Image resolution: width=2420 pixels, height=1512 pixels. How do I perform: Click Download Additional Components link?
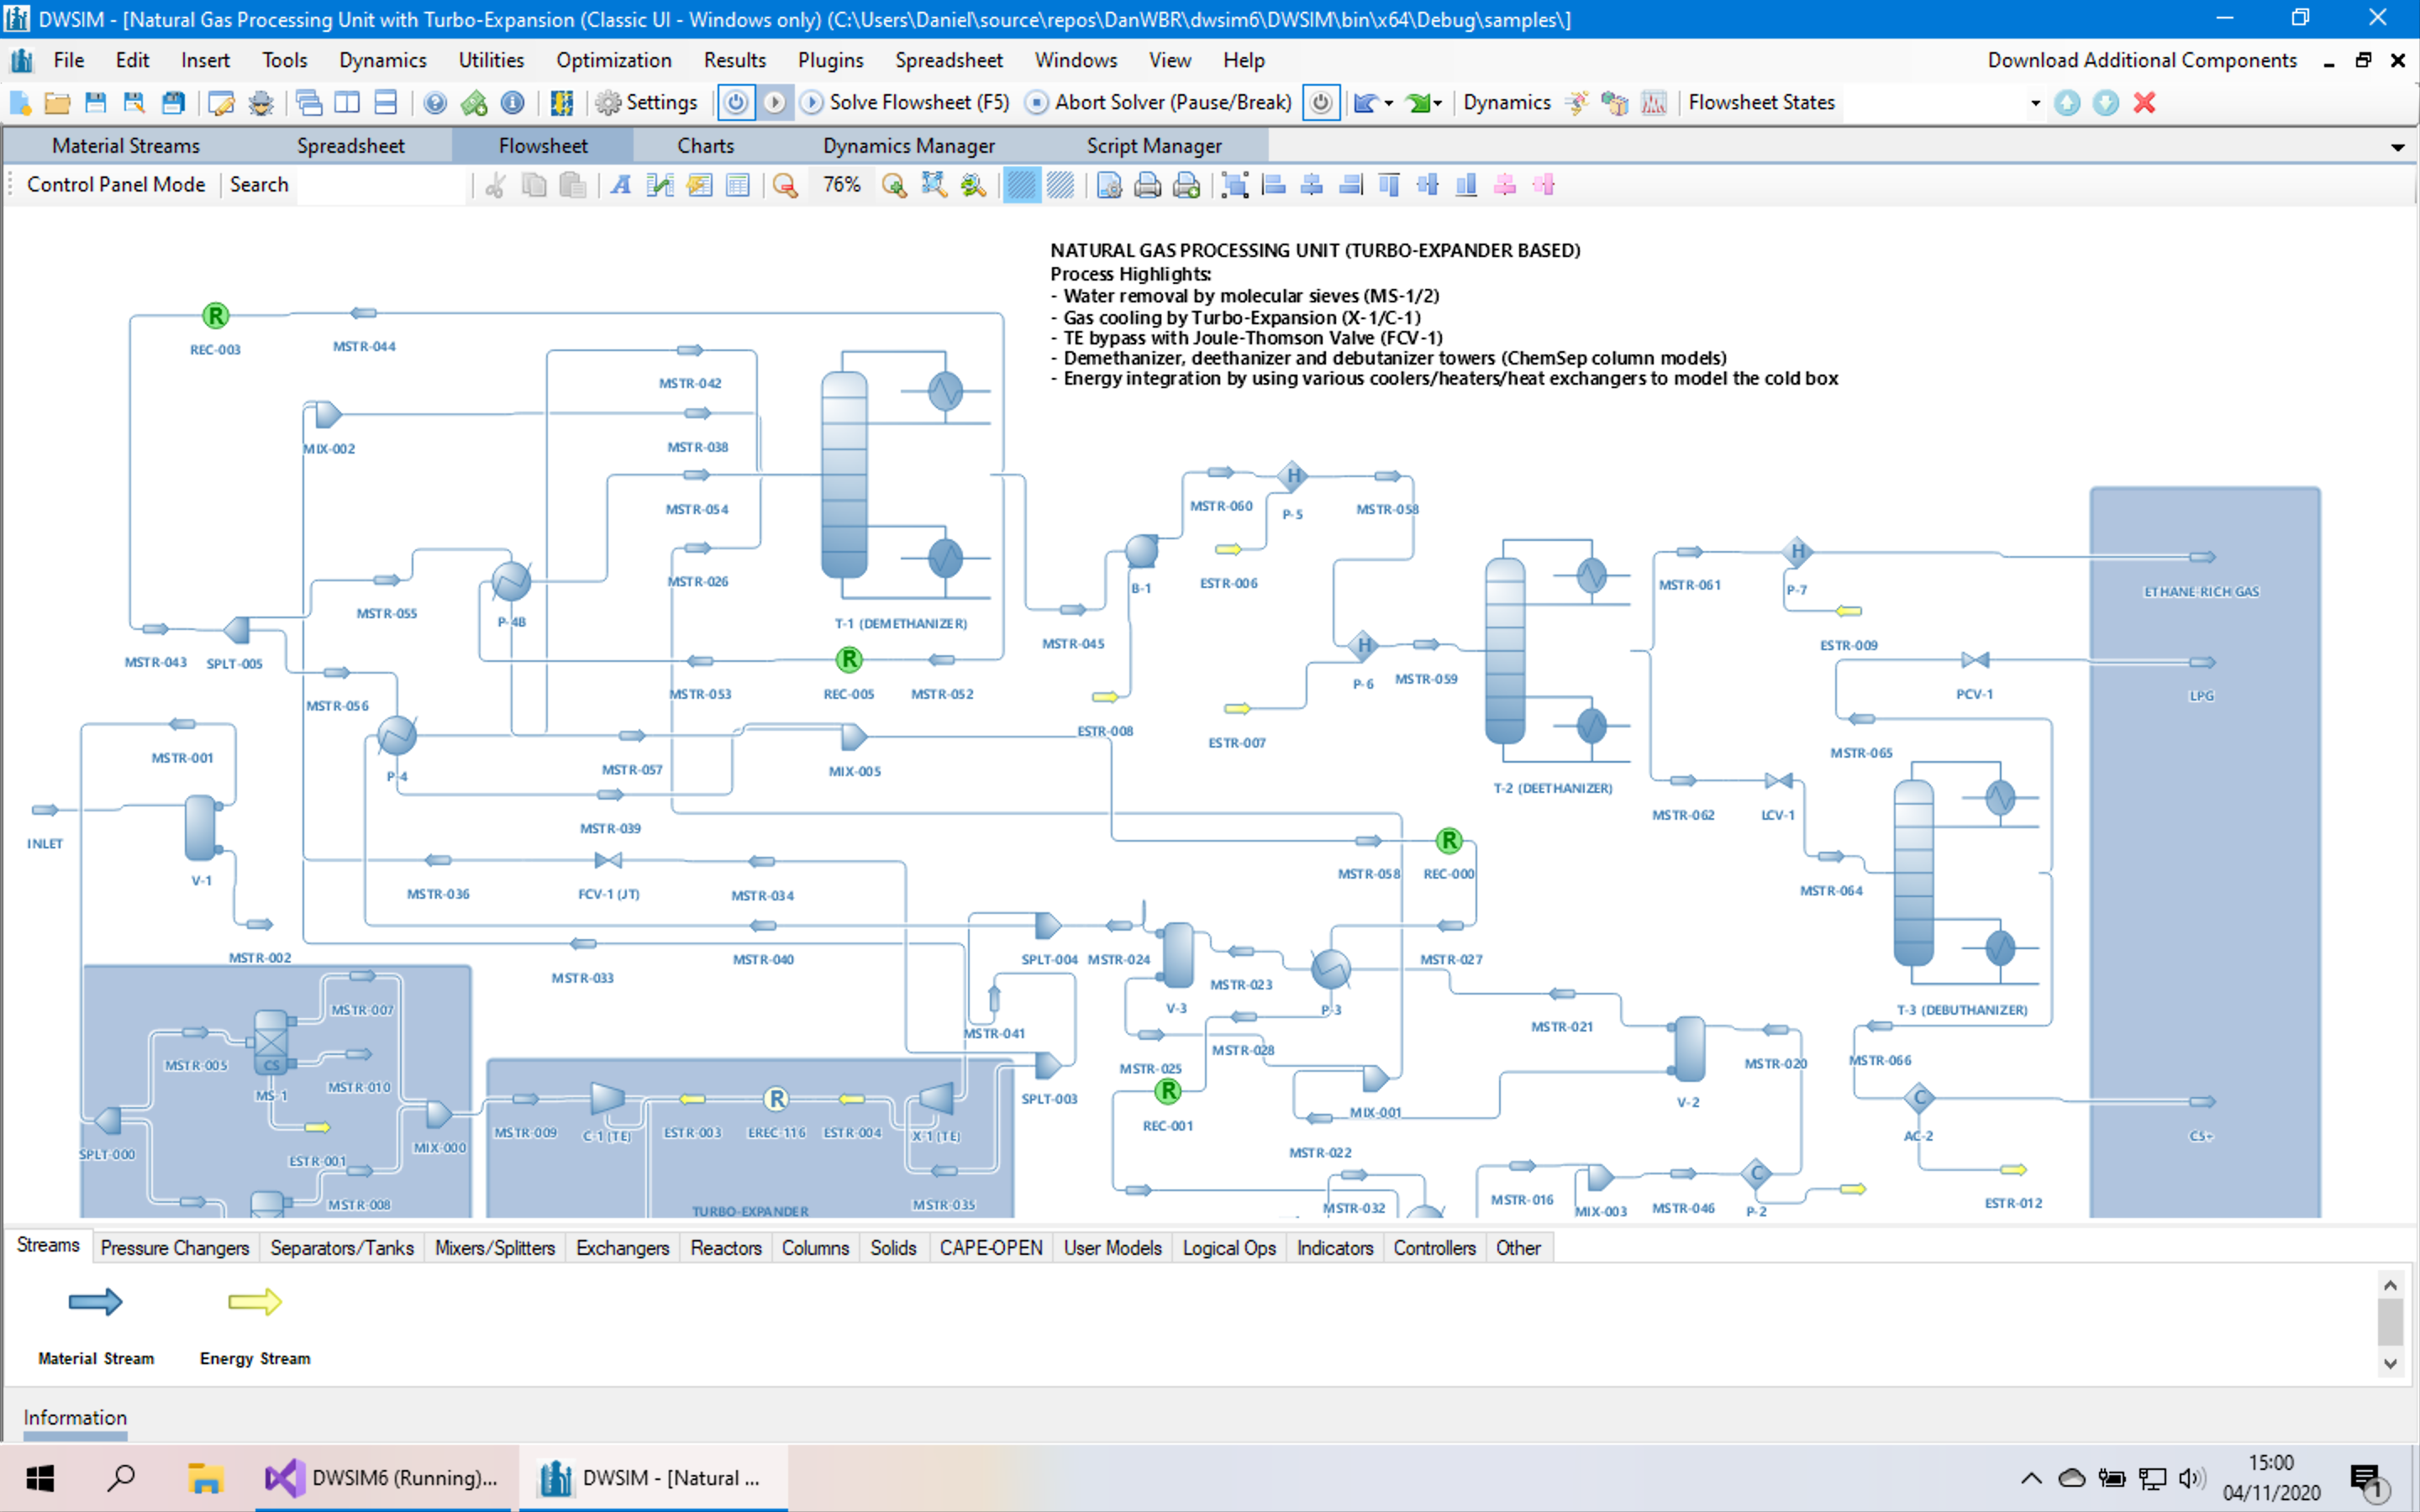[x=2141, y=61]
